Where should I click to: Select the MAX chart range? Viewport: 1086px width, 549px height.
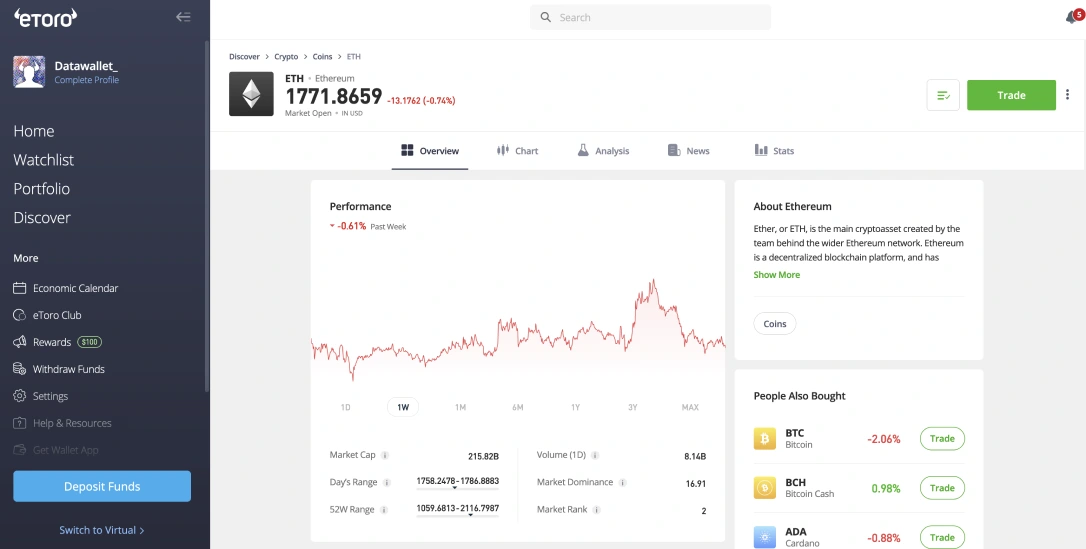691,407
